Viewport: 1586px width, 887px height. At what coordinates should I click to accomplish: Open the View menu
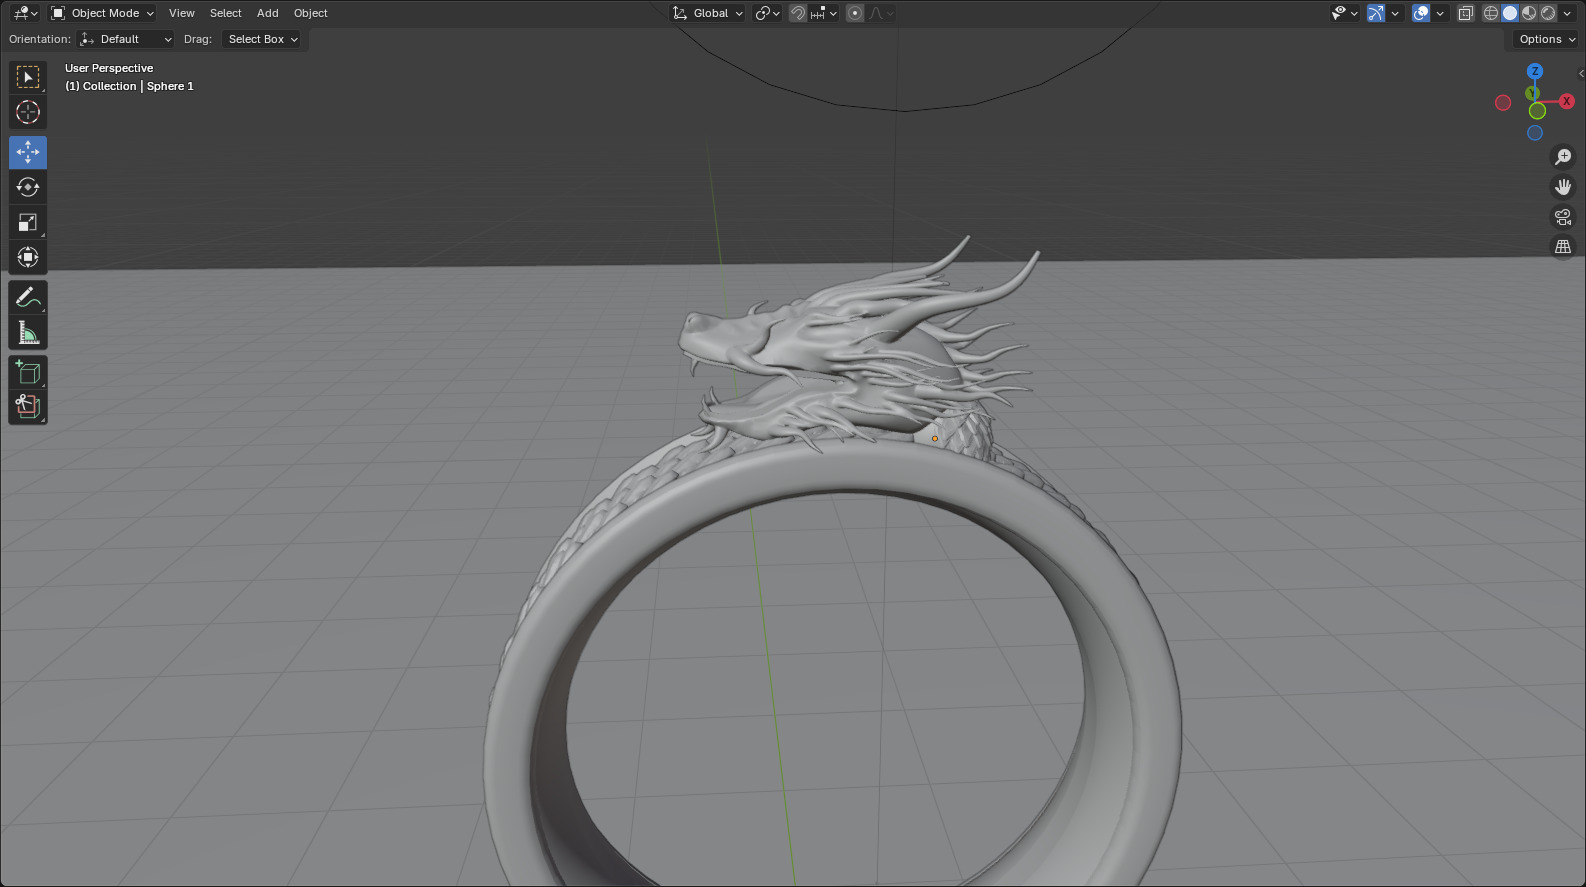(182, 13)
